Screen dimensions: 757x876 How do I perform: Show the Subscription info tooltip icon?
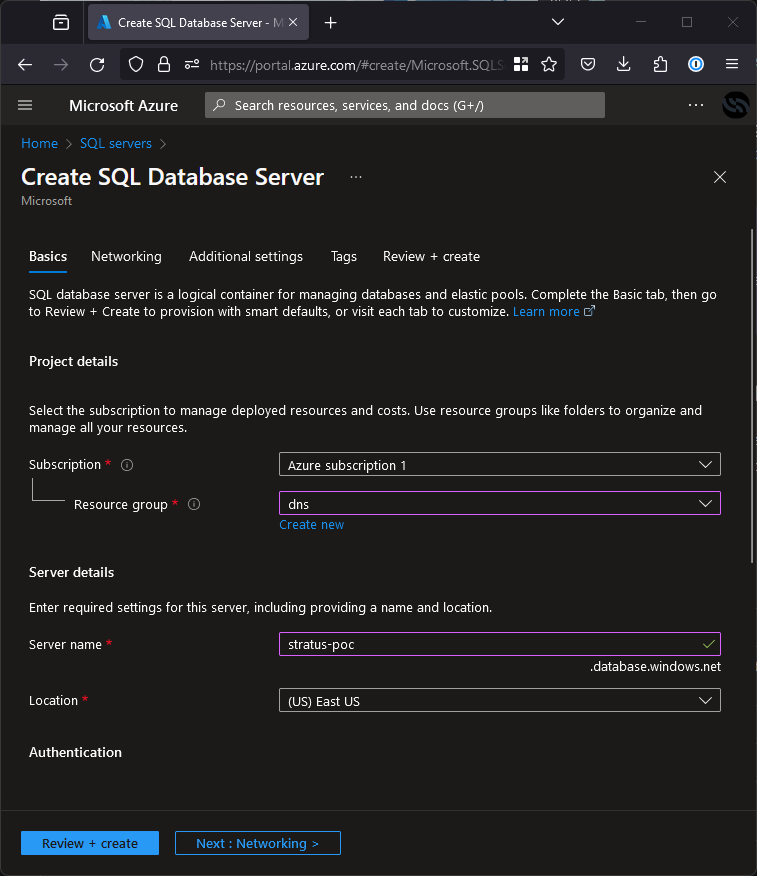[x=127, y=465]
